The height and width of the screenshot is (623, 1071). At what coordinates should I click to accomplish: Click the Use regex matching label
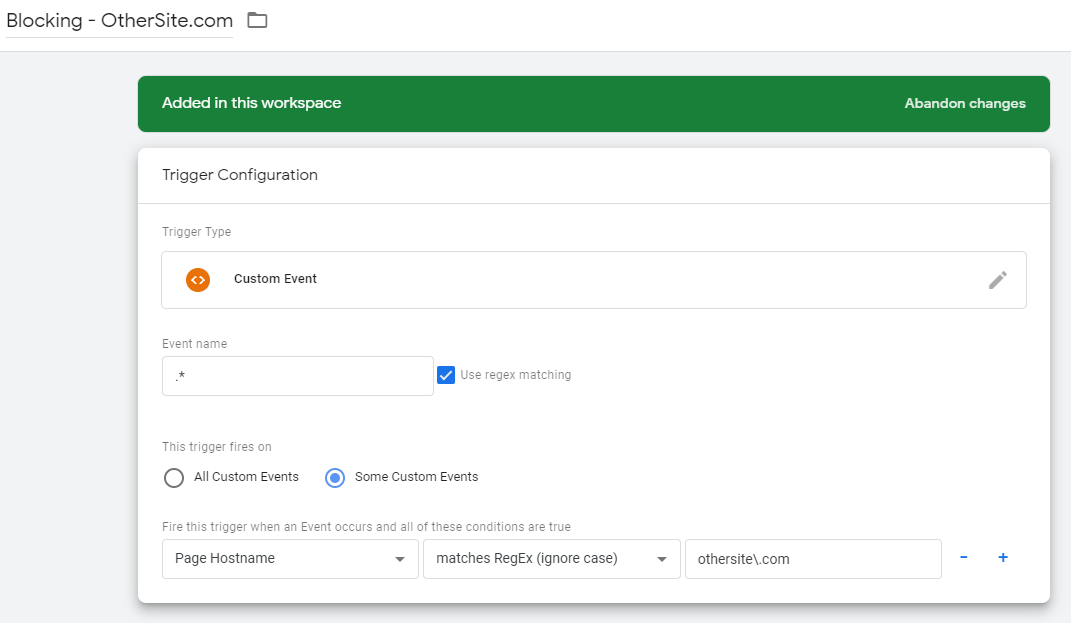(x=516, y=375)
